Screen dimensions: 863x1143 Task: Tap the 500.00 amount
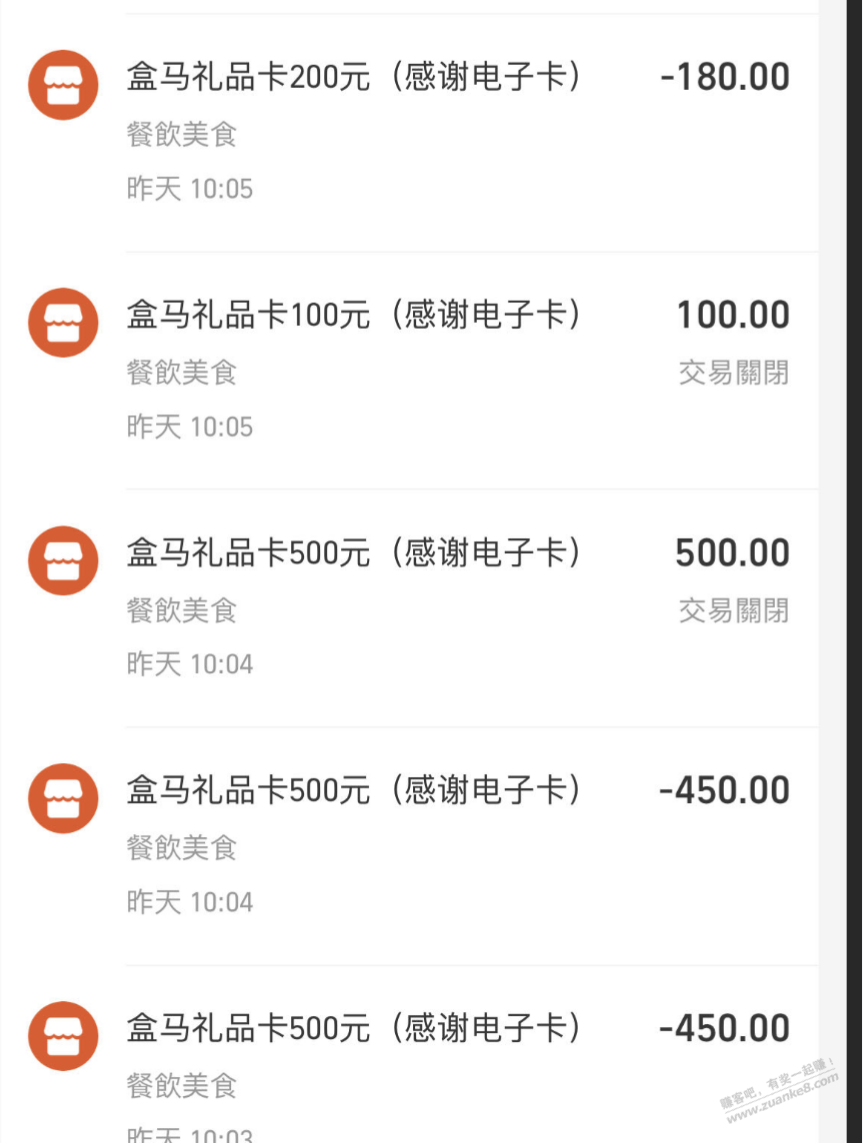(x=732, y=553)
